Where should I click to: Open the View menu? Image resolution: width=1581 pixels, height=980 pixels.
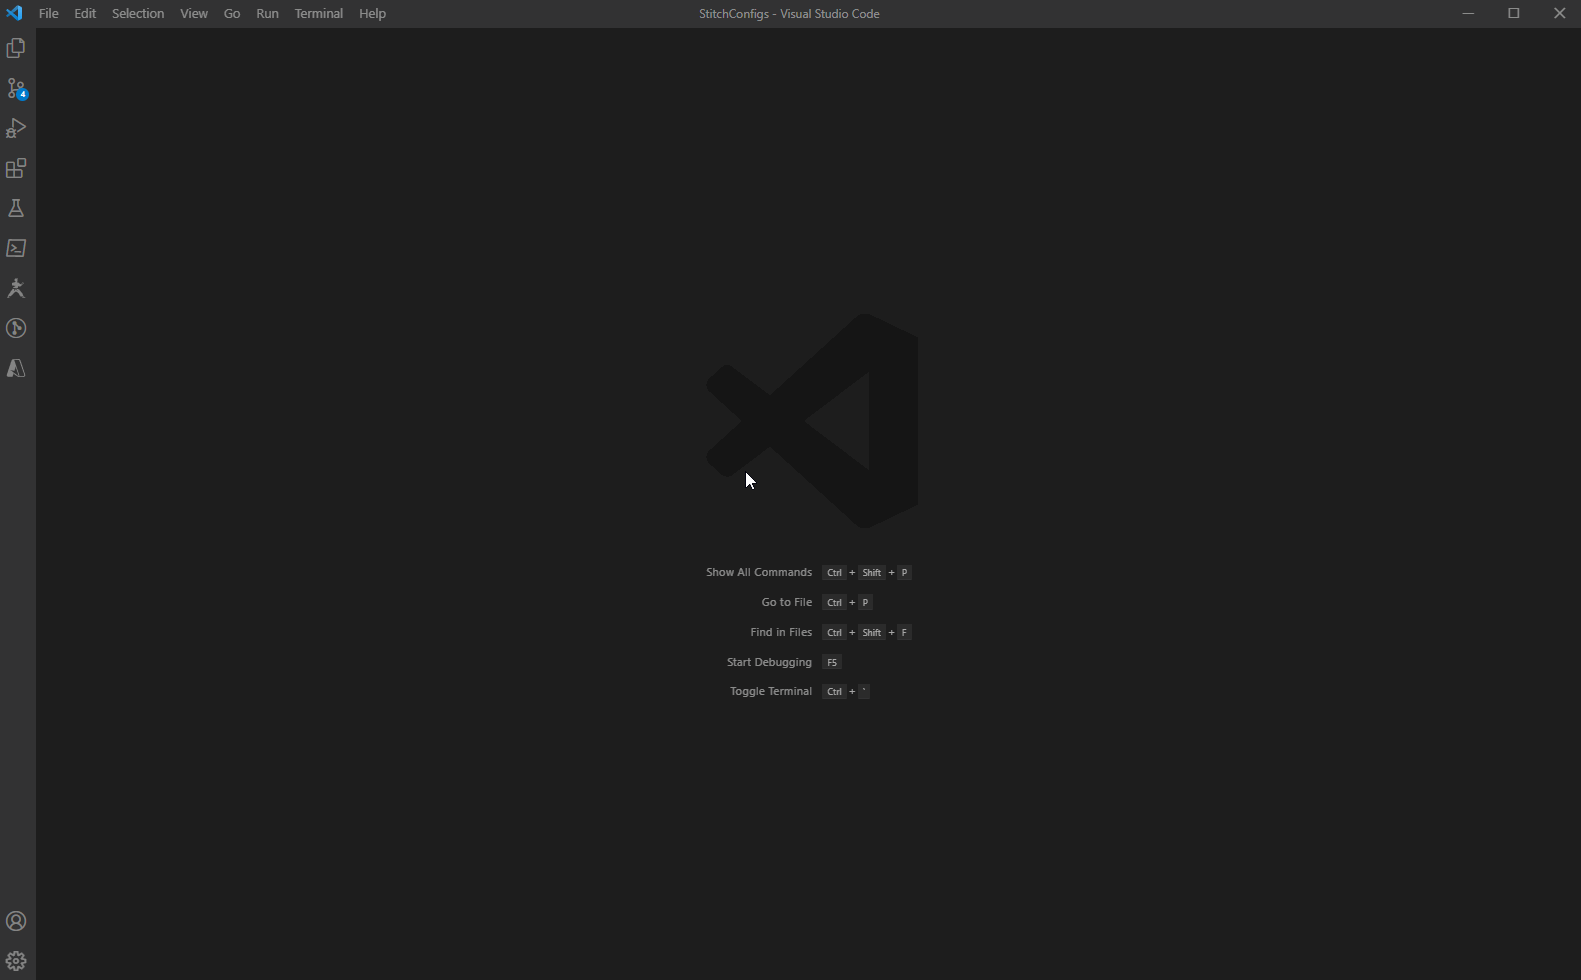194,13
